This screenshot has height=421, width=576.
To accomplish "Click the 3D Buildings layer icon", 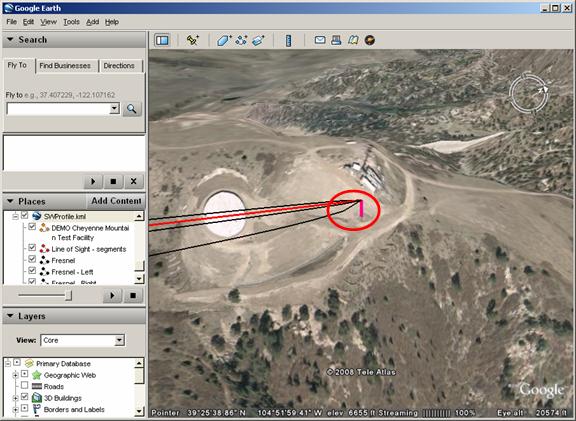I will click(37, 398).
